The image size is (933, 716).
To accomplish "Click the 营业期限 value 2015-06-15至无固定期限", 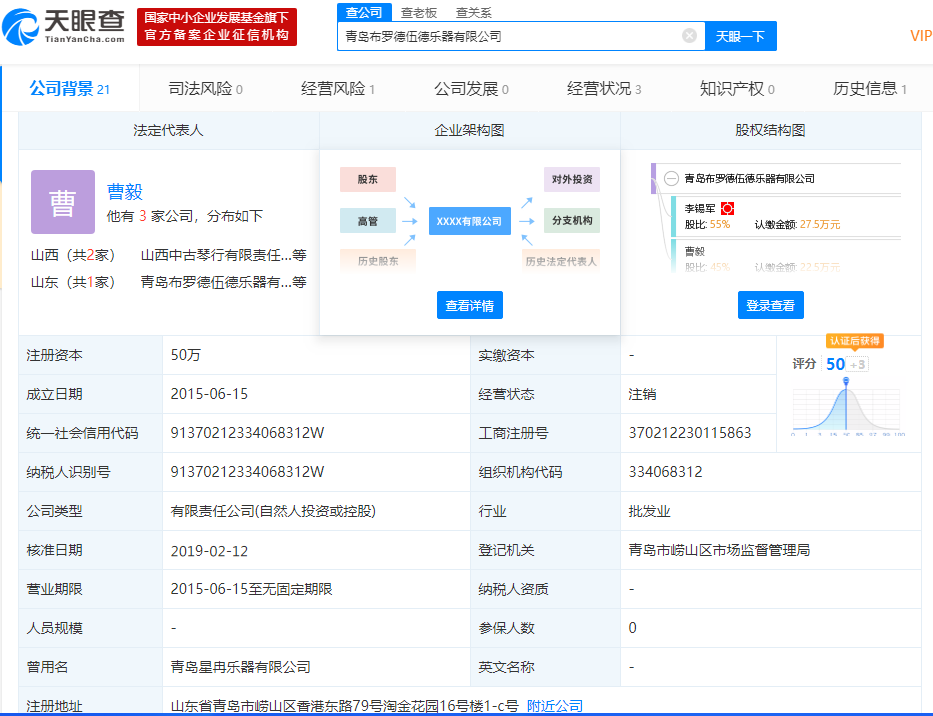I will pyautogui.click(x=251, y=589).
